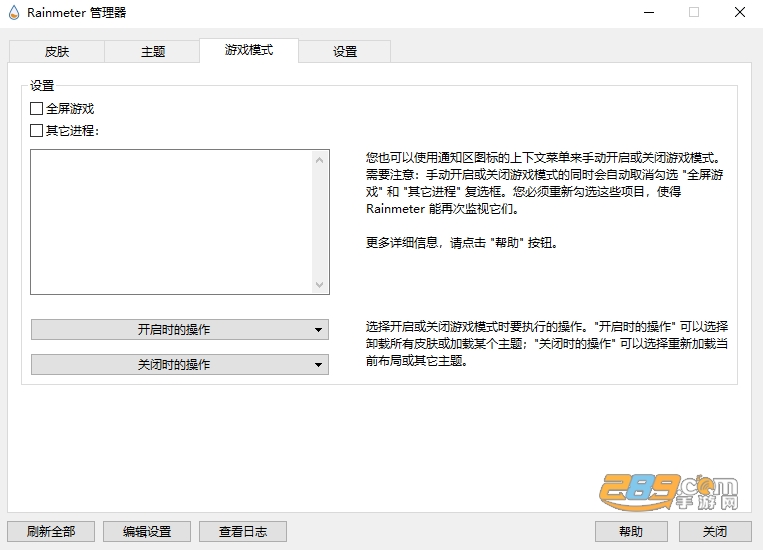The height and width of the screenshot is (550, 763).
Task: Switch to the 皮肤 tab
Action: [56, 51]
